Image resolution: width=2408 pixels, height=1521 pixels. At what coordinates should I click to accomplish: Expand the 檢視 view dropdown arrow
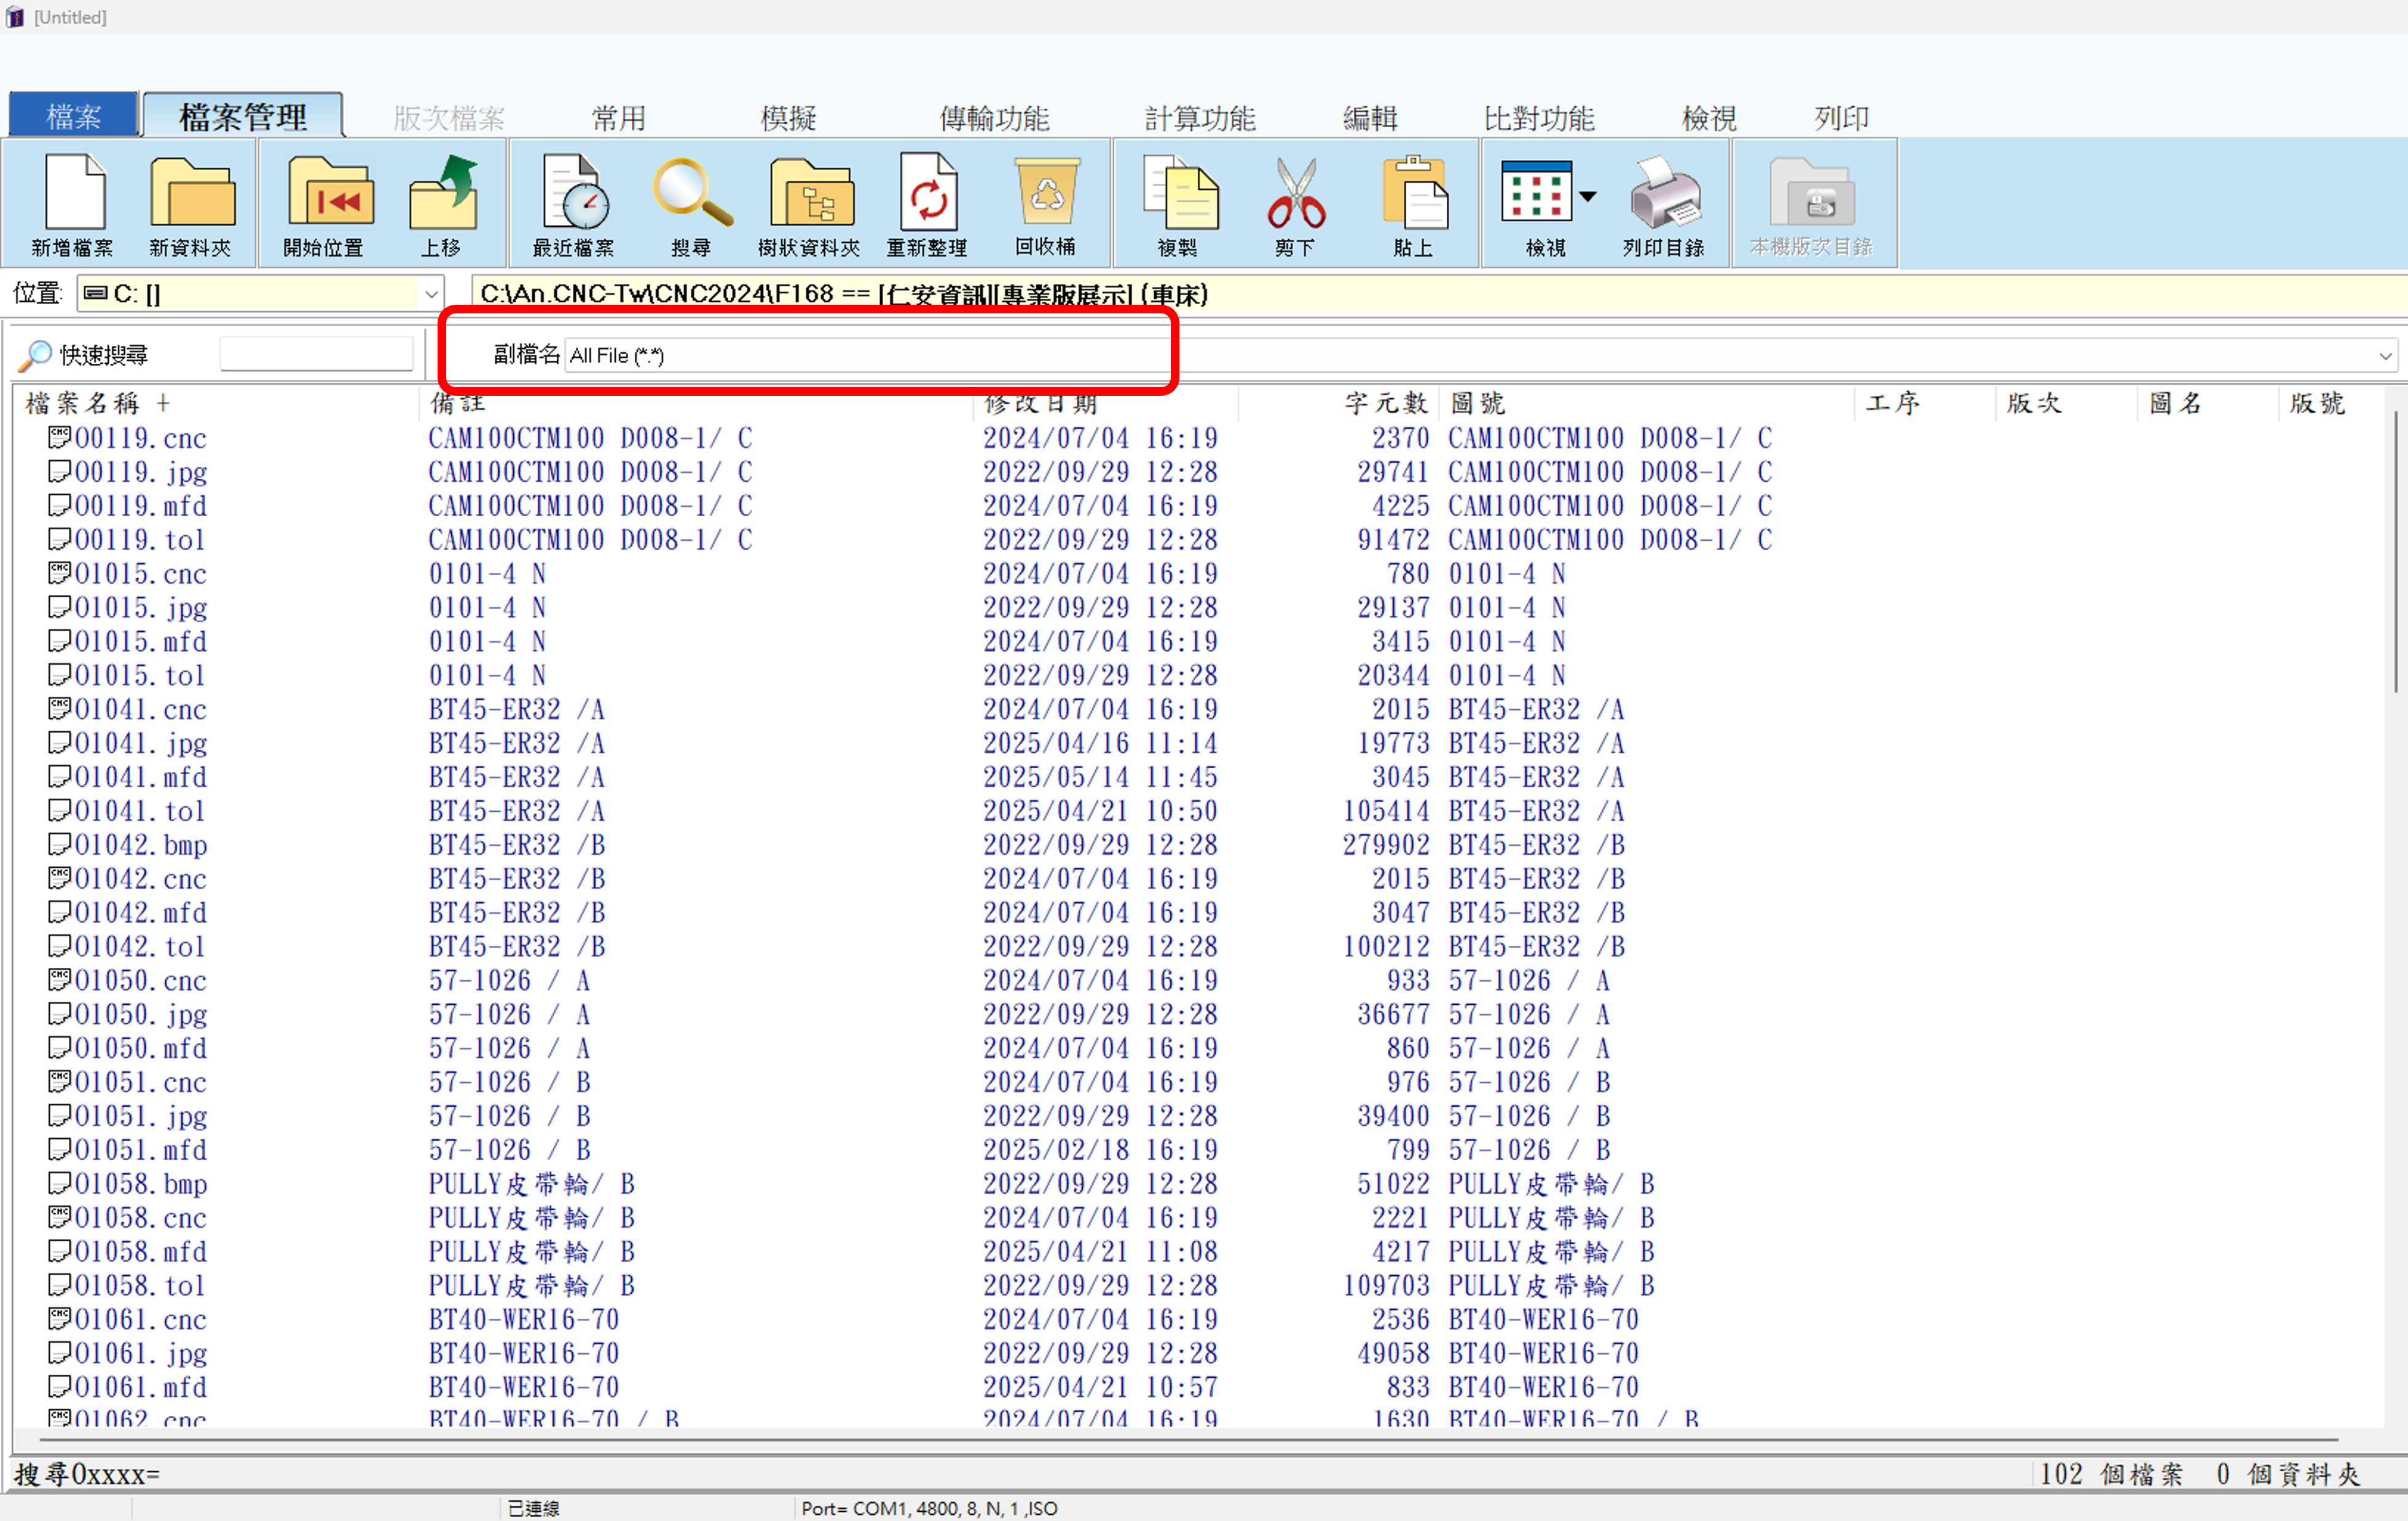(x=1587, y=197)
